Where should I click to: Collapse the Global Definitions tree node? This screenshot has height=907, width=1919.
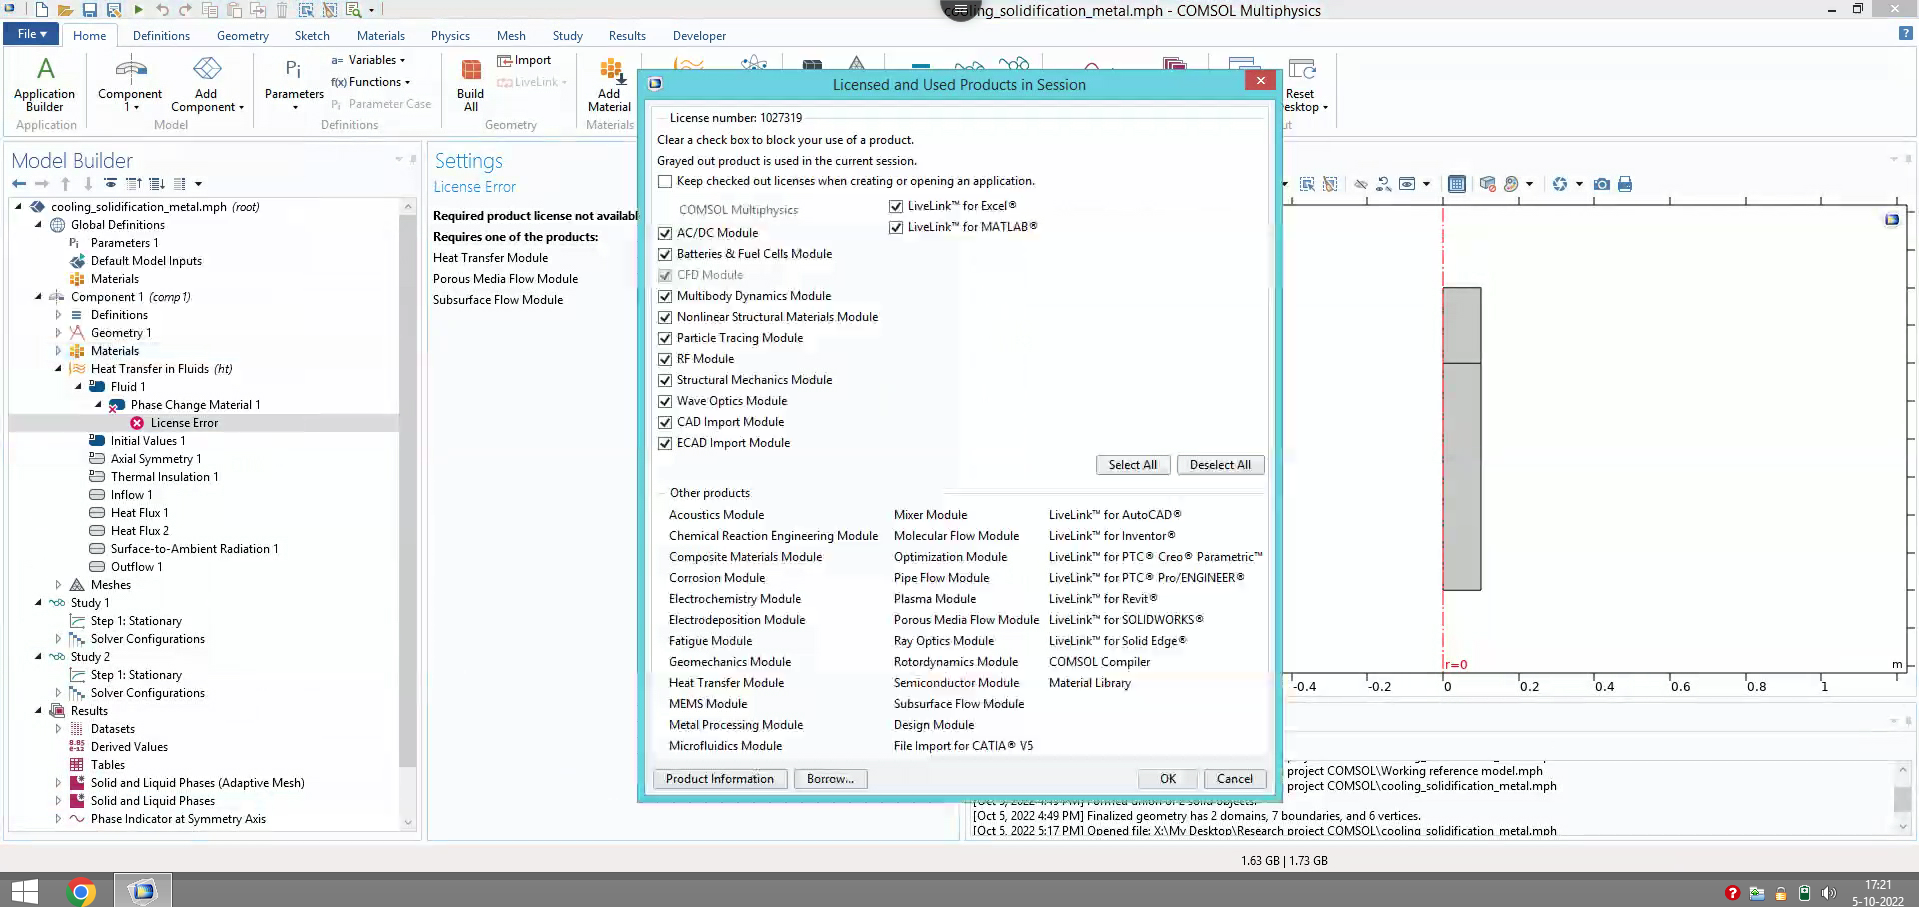(x=39, y=225)
